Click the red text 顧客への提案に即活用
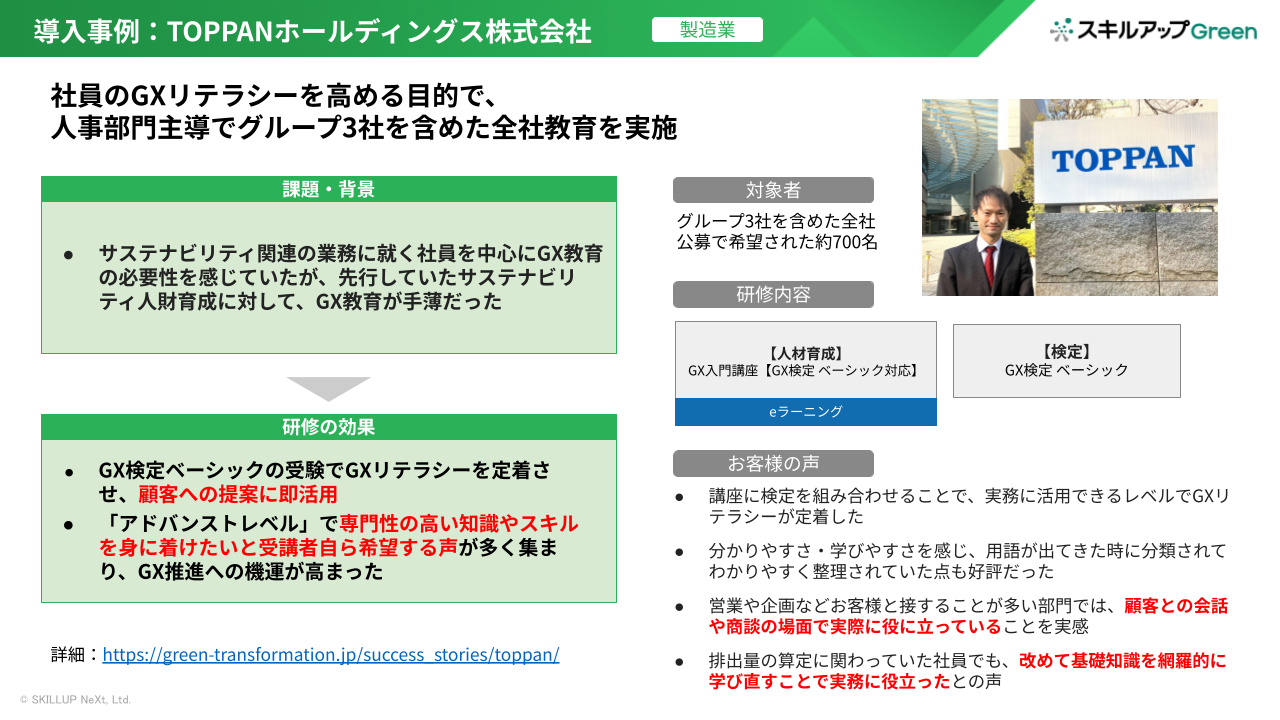1280x720 pixels. click(x=237, y=494)
